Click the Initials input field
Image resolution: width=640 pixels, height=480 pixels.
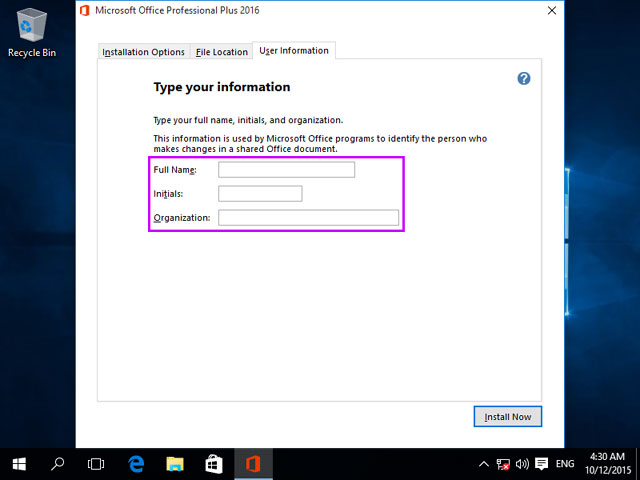[260, 193]
